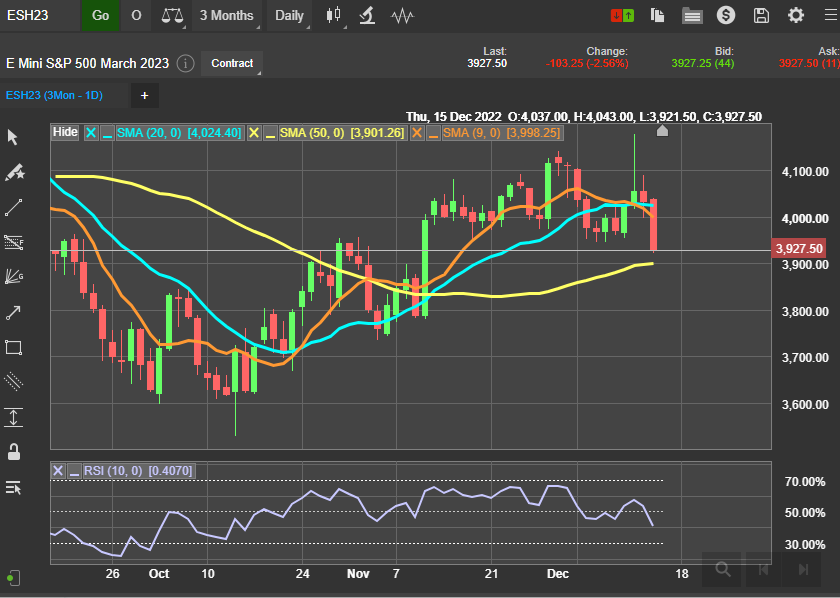The image size is (840, 598).
Task: Open the O options chain button
Action: (136, 16)
